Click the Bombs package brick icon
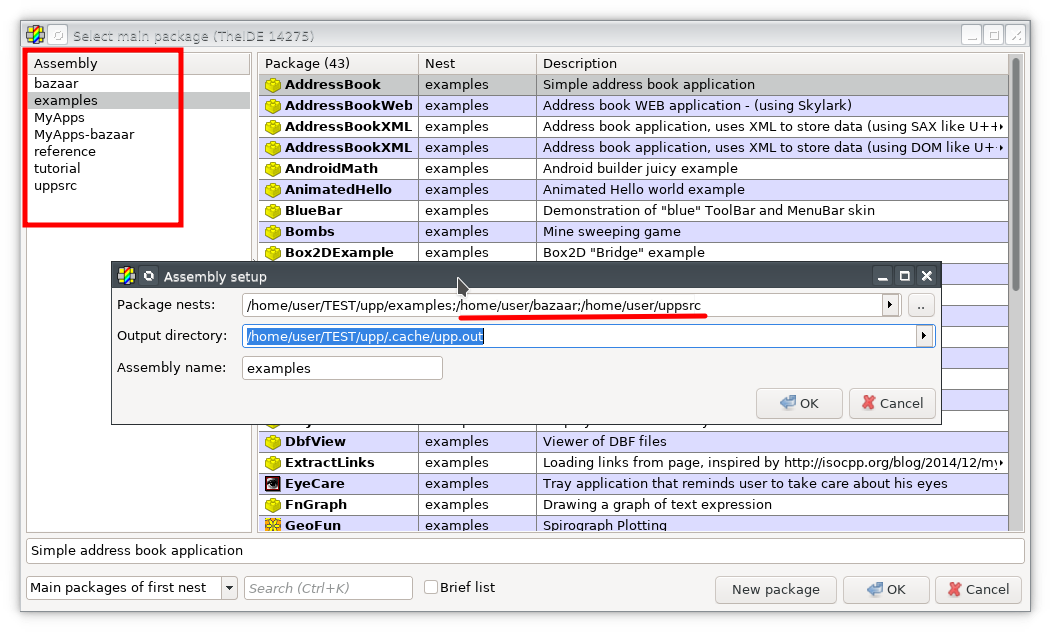1051x632 pixels. (x=273, y=232)
